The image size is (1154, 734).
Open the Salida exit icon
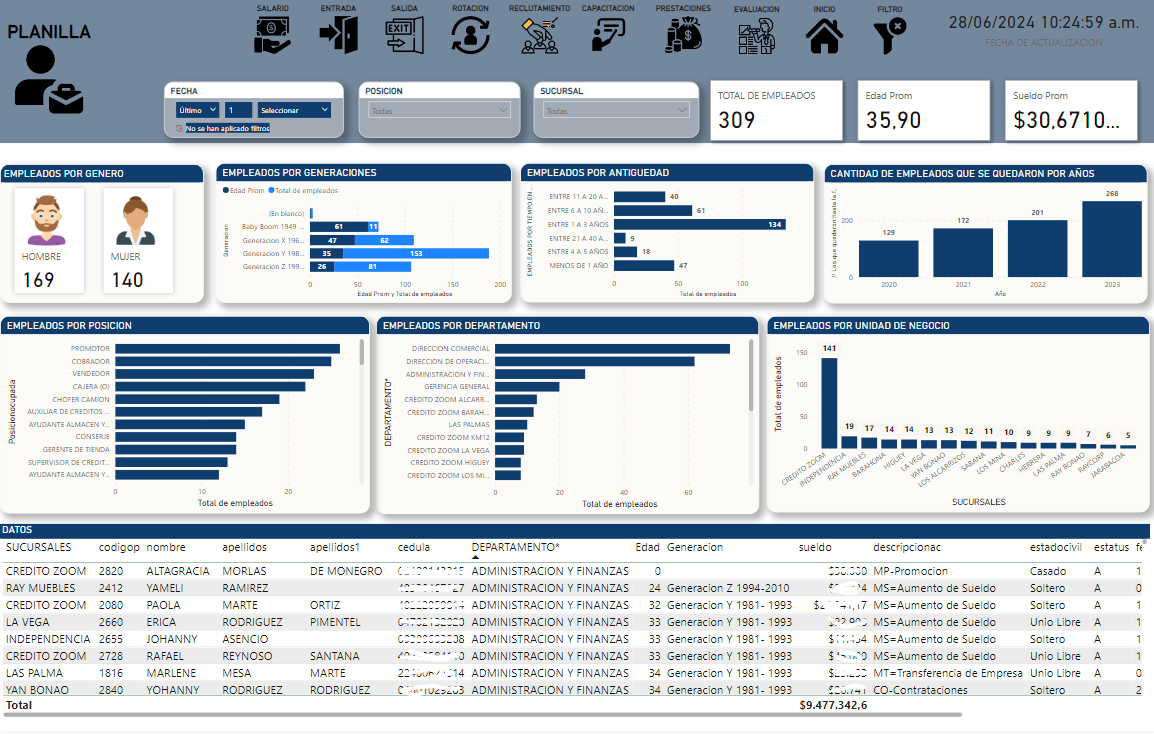tap(404, 36)
